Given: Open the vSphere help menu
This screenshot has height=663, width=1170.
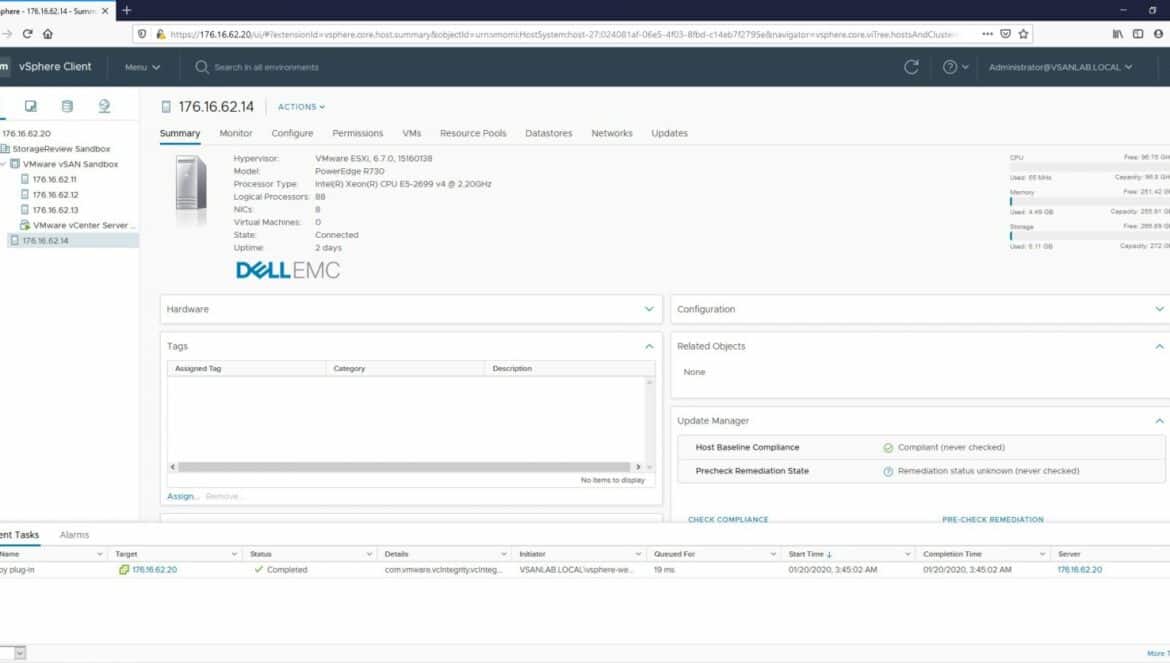Looking at the screenshot, I should tap(955, 67).
